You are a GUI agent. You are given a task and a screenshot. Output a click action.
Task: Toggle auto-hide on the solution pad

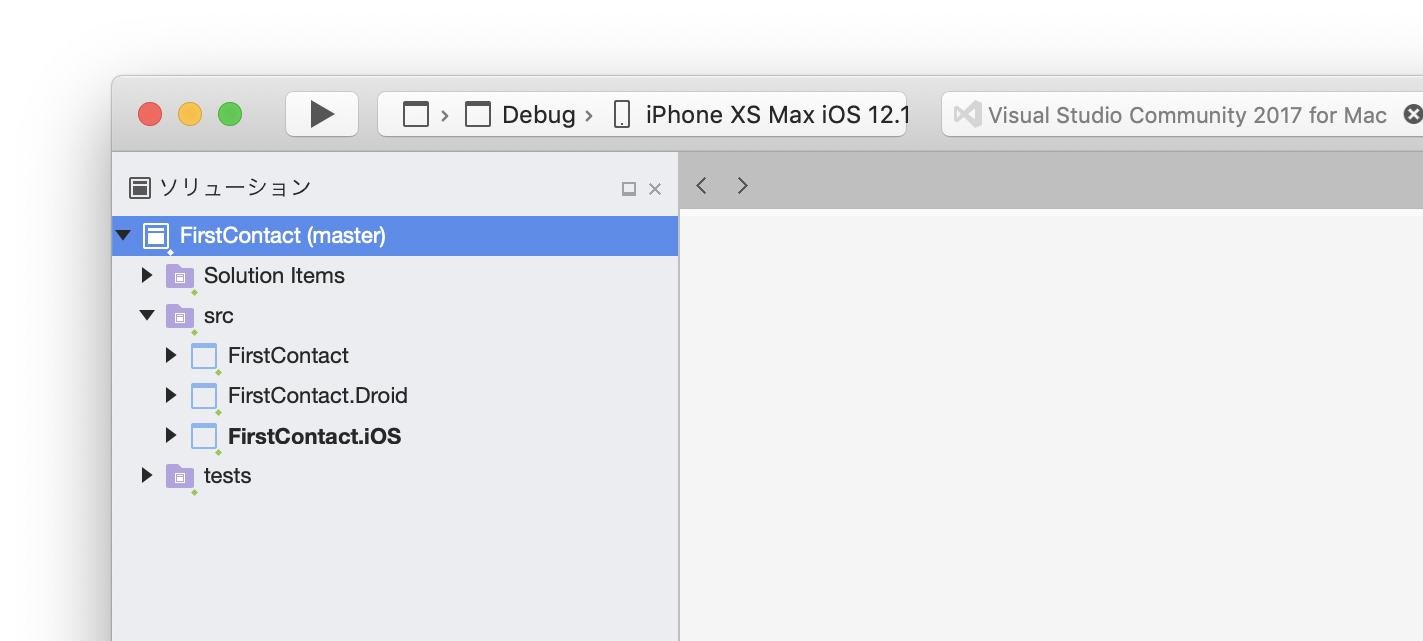coord(629,188)
